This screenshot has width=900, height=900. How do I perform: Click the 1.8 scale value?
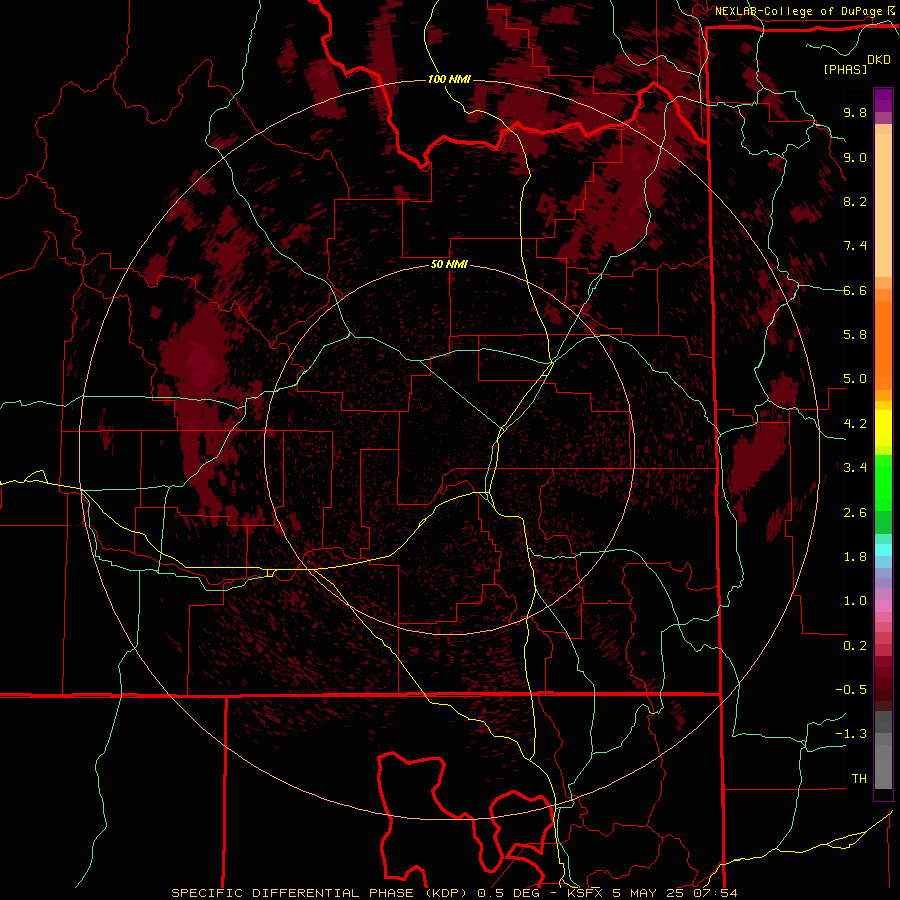pos(855,557)
